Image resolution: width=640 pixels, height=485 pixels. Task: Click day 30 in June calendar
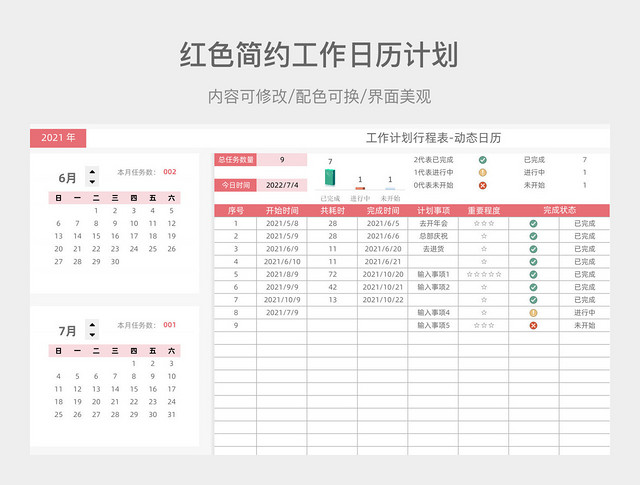(115, 262)
